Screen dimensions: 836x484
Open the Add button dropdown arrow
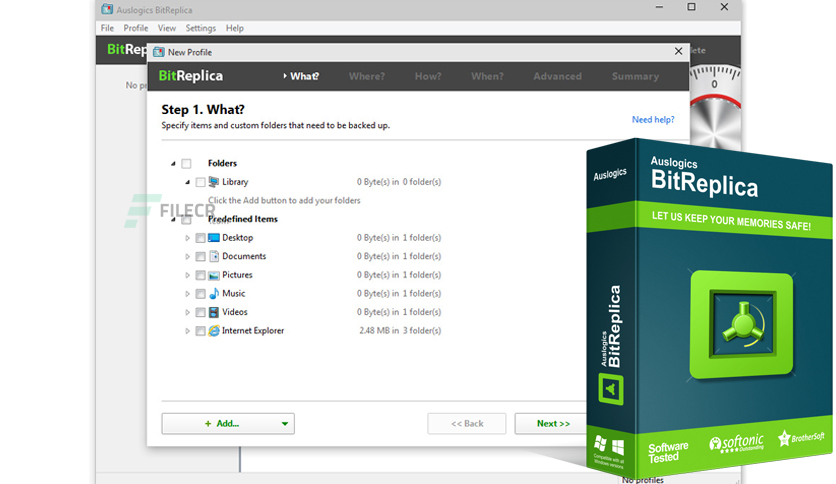tap(285, 424)
